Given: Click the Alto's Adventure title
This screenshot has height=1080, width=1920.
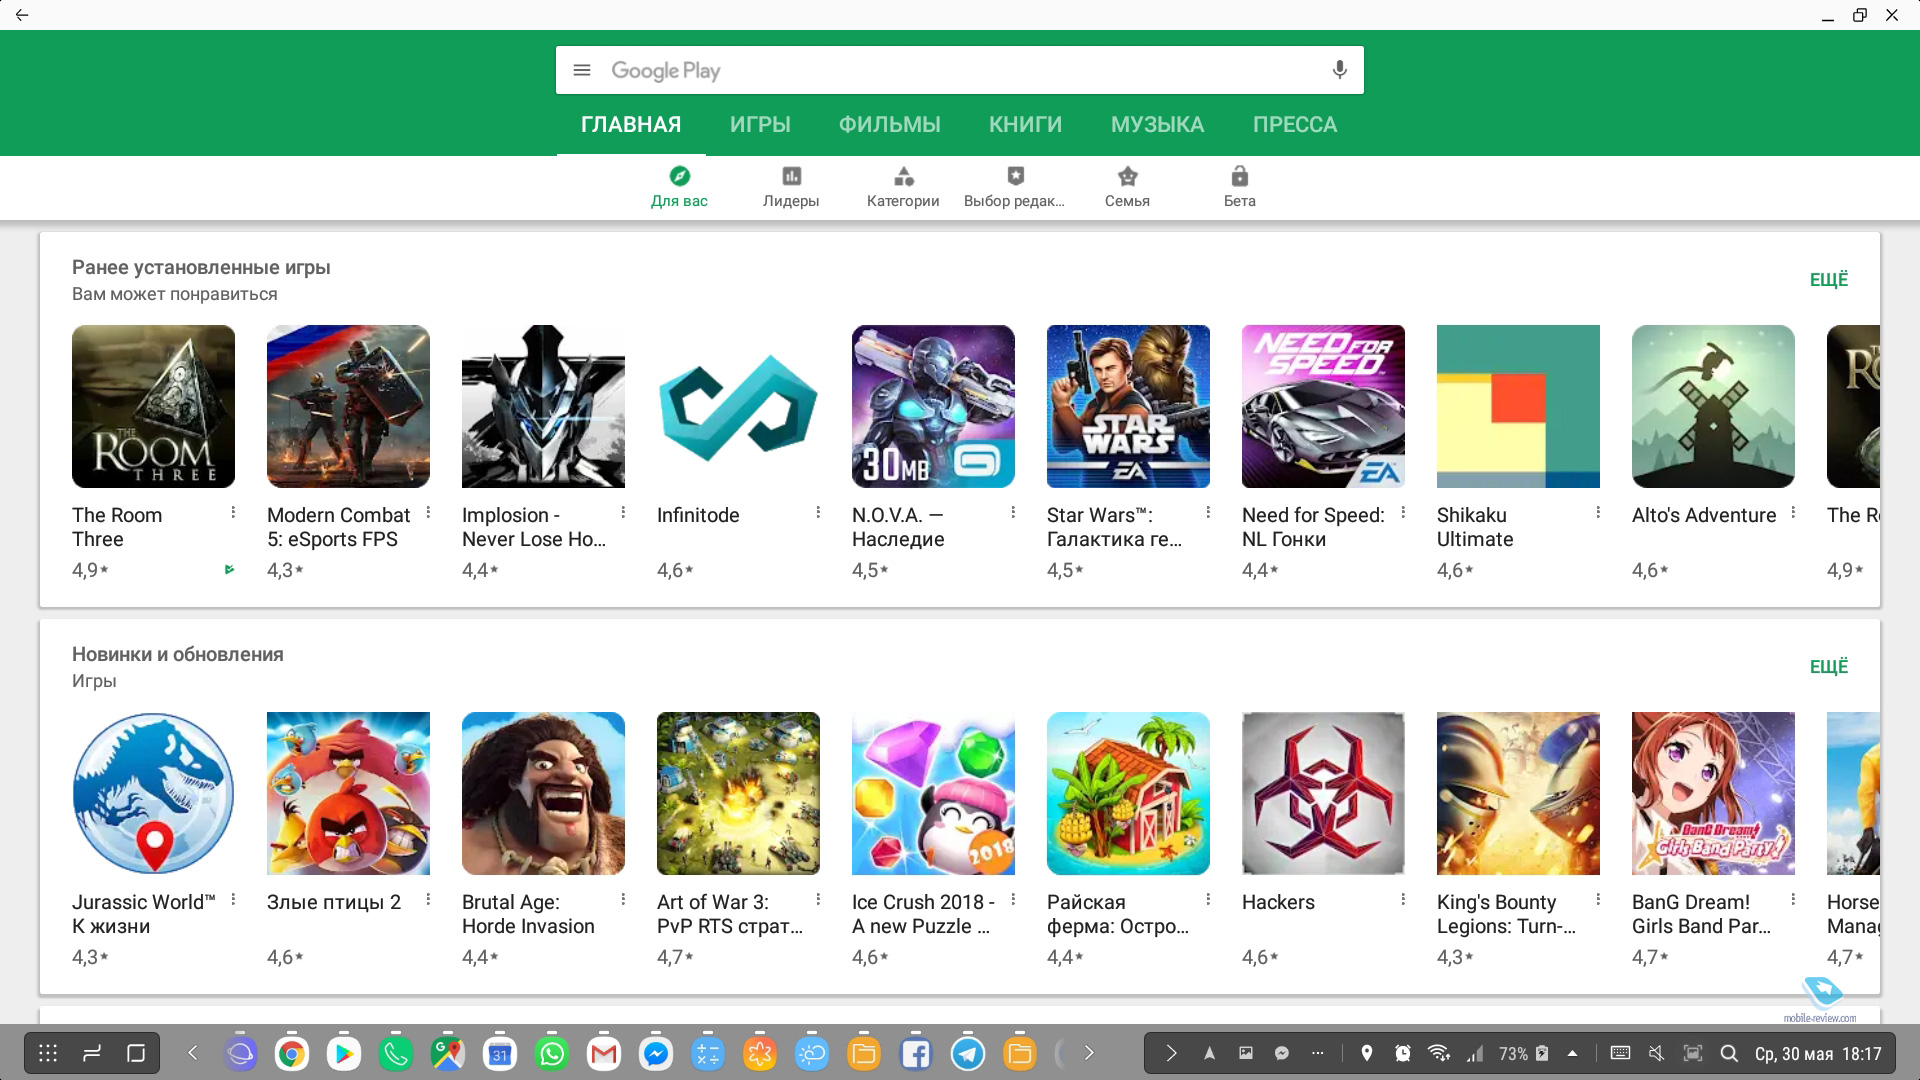Looking at the screenshot, I should tap(1704, 515).
